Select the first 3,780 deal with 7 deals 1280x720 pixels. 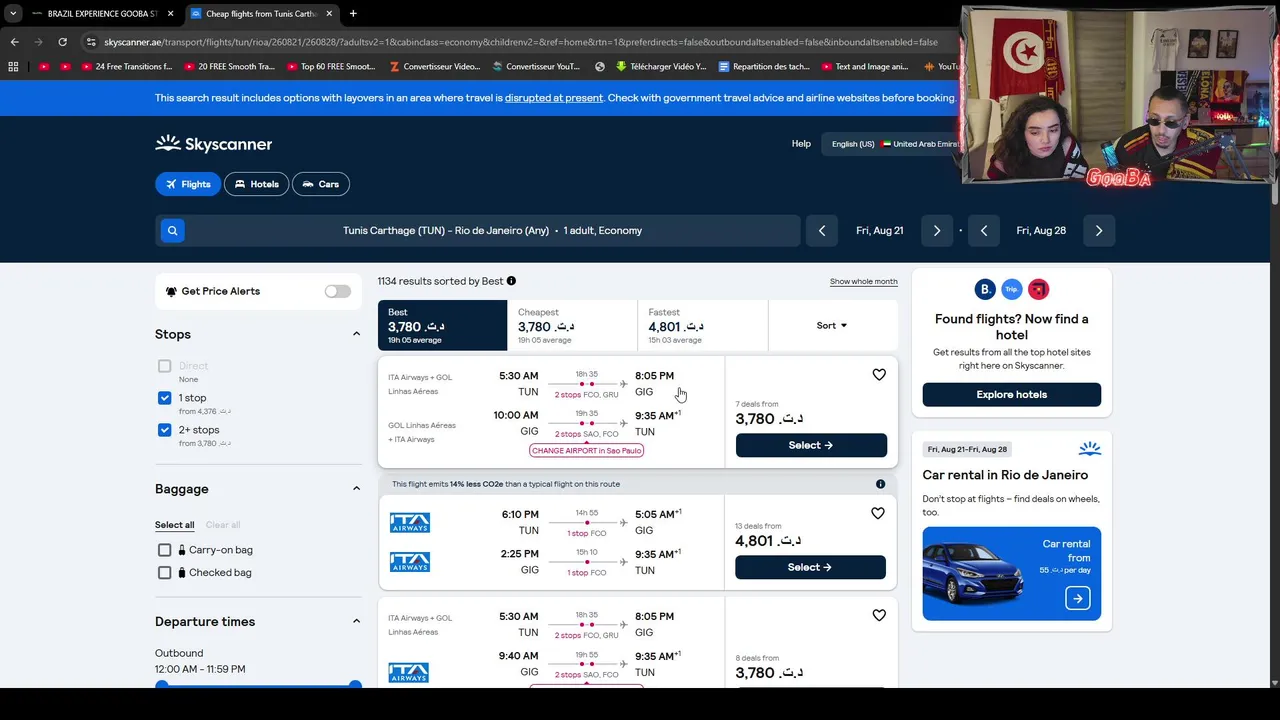(811, 445)
